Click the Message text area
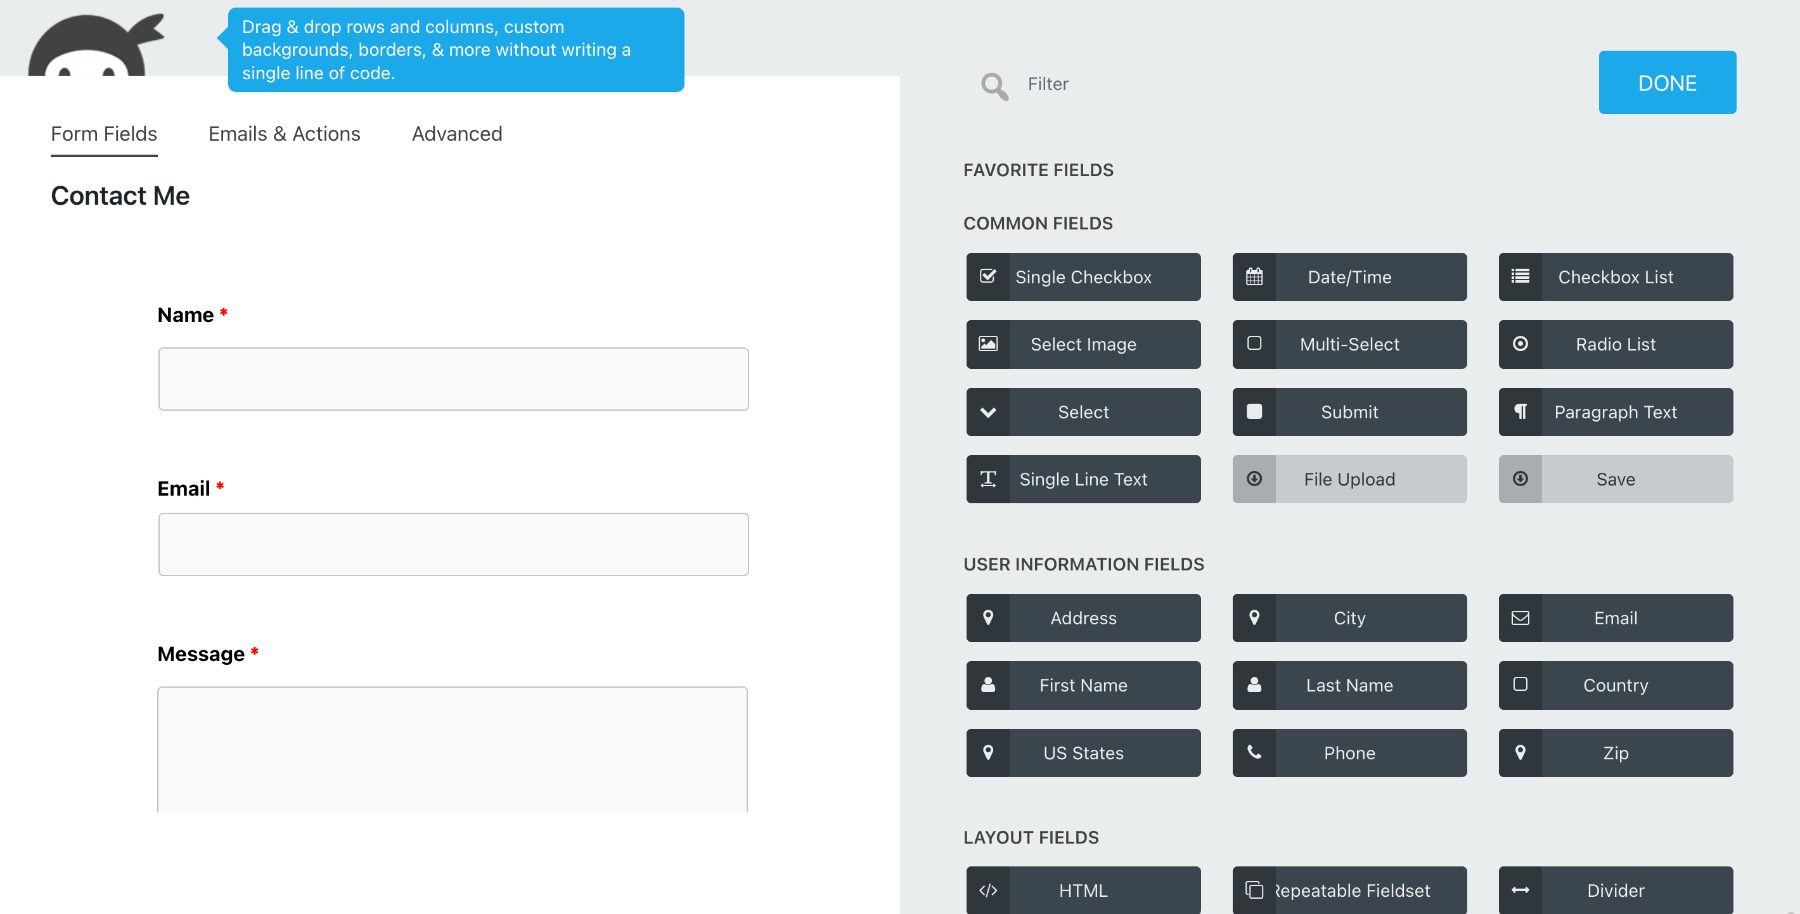1800x914 pixels. coord(452,750)
